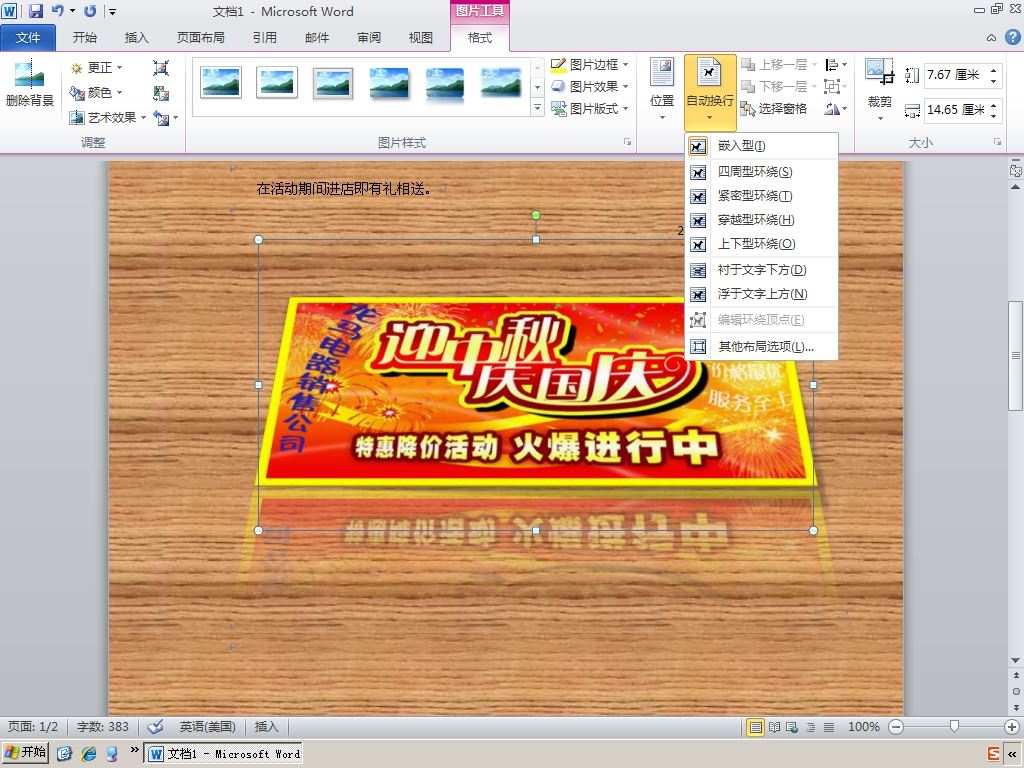The width and height of the screenshot is (1024, 768).
Task: Click the page number 页面: 1/2 indicator
Action: pos(33,727)
